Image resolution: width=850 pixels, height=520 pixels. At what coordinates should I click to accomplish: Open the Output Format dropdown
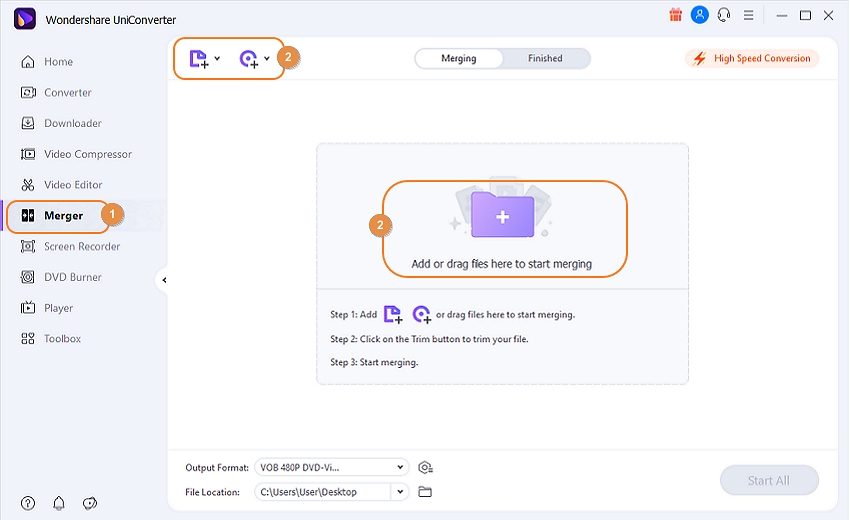[332, 467]
